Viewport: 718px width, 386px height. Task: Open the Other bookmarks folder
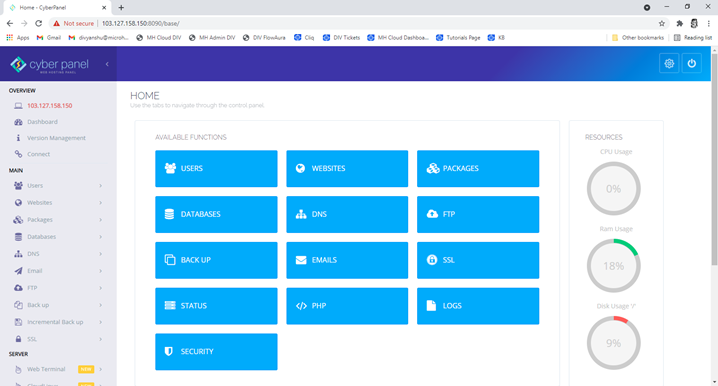[x=638, y=38]
